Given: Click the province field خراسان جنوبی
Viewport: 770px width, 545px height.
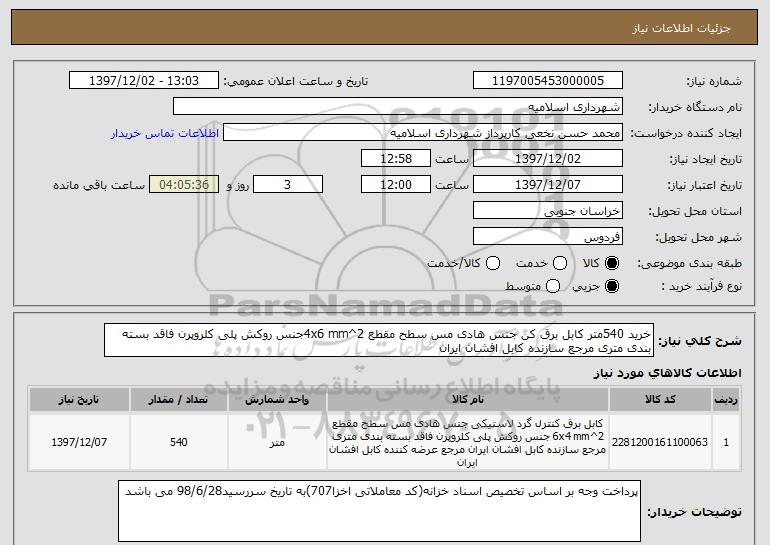Looking at the screenshot, I should click(548, 211).
